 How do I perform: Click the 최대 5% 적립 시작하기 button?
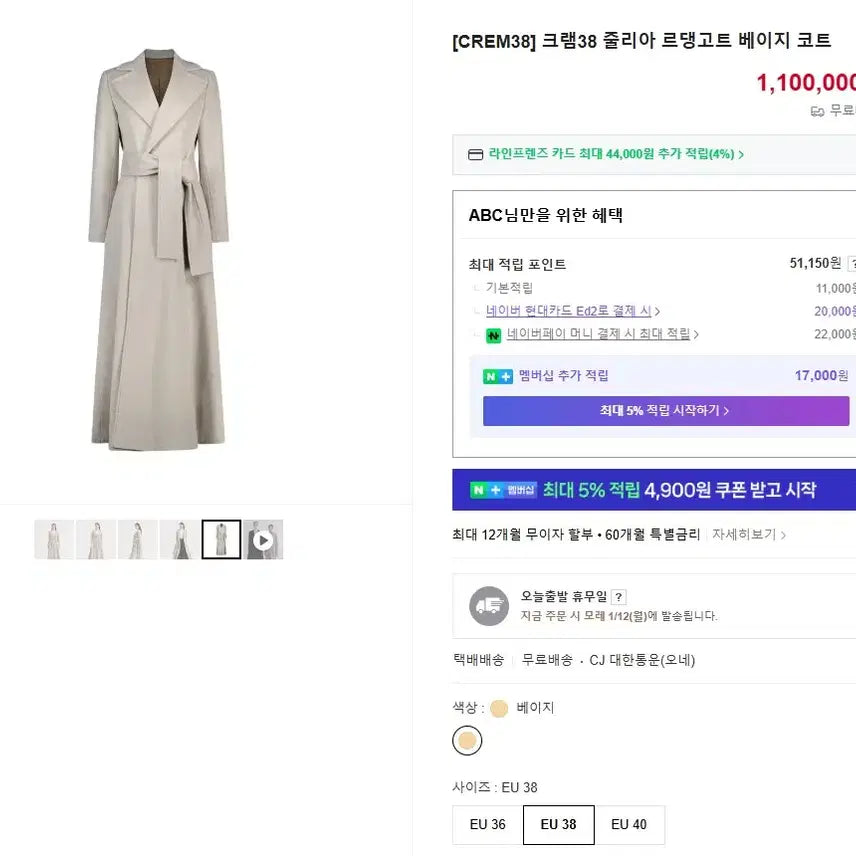click(x=666, y=411)
